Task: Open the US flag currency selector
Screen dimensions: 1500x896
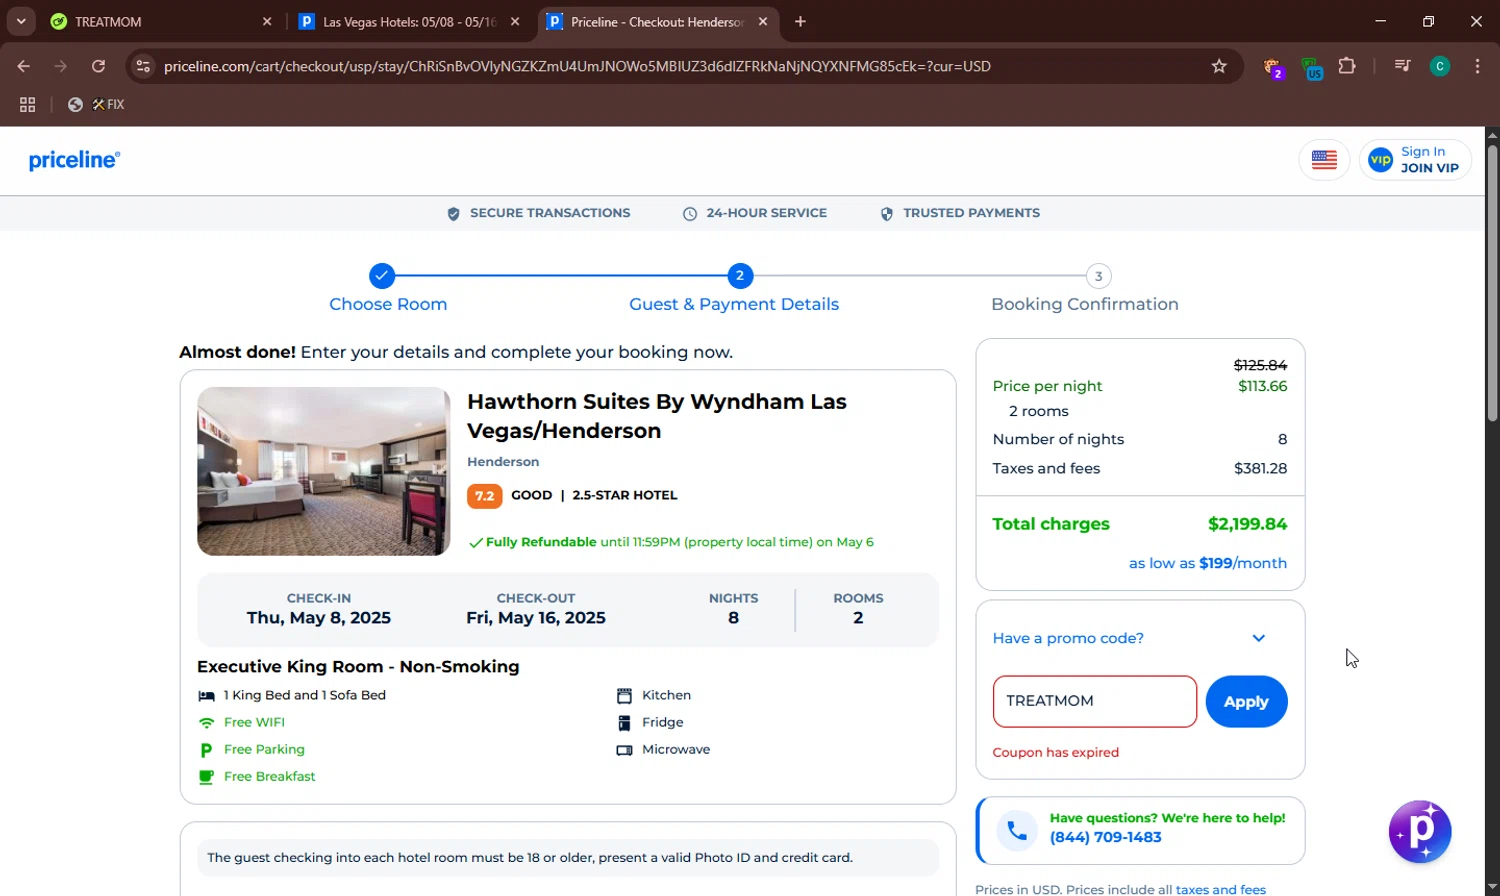Action: (1324, 160)
